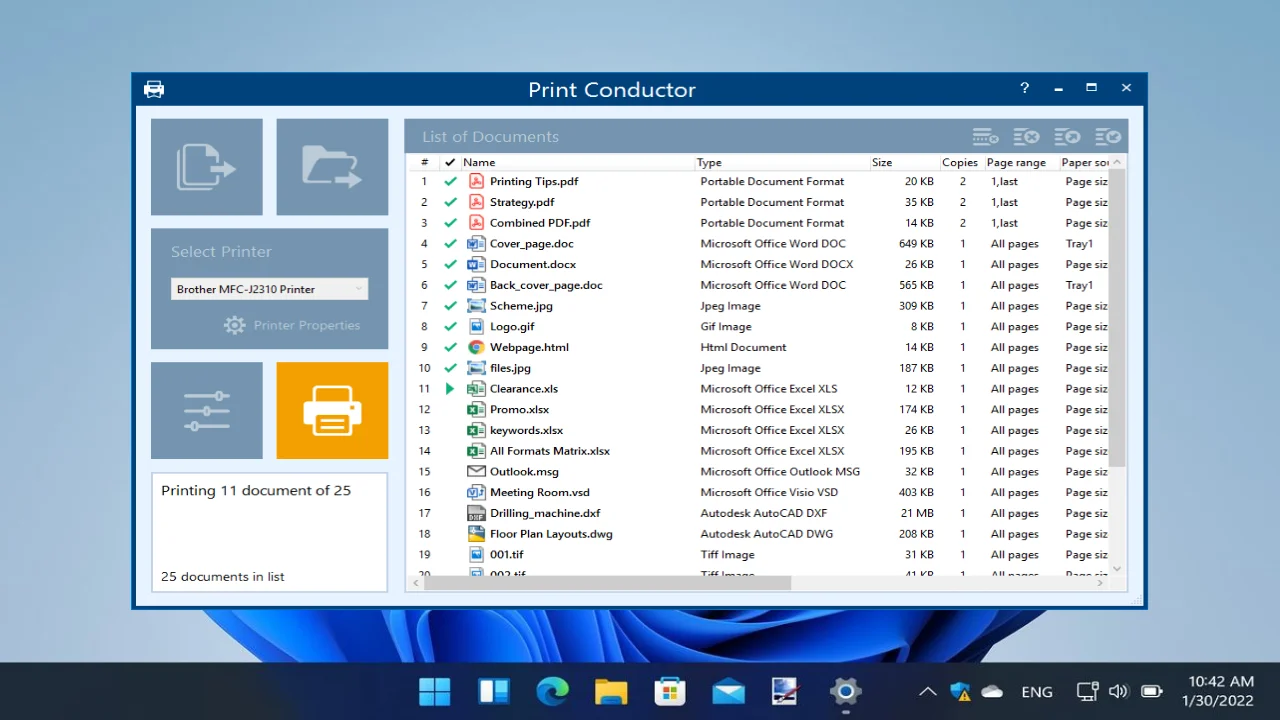Select the All Formats Matrix.xlsx row
This screenshot has height=720, width=1280.
point(760,451)
